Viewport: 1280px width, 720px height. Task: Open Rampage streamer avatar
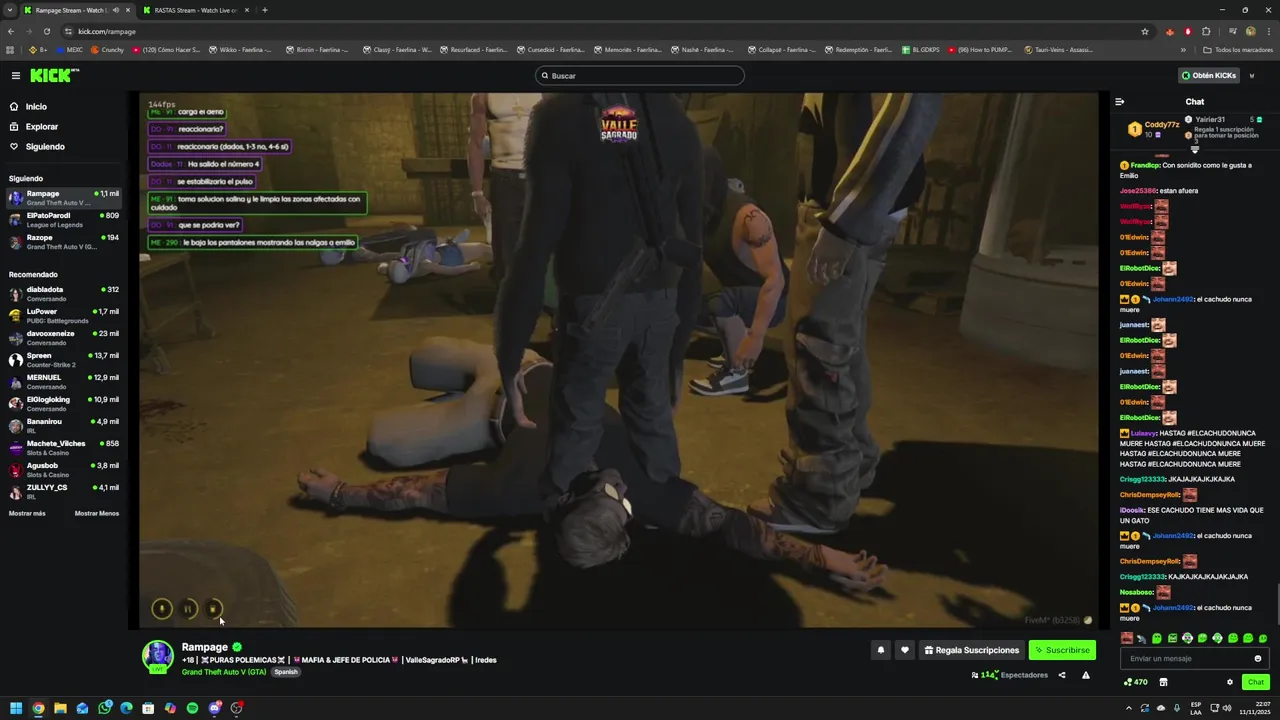click(x=157, y=656)
